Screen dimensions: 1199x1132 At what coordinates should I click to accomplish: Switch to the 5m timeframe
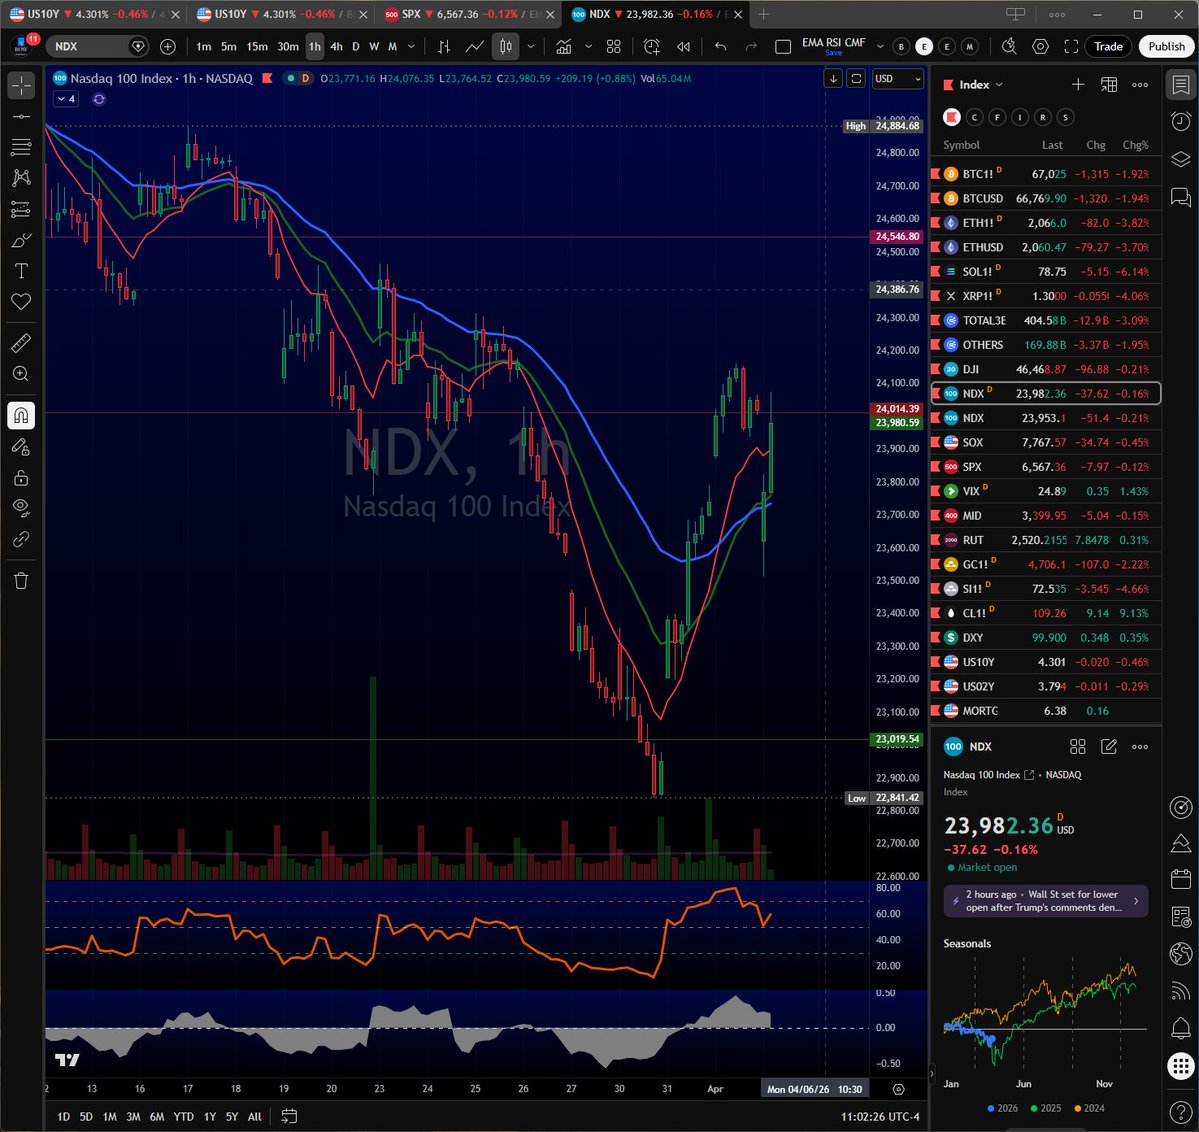tap(229, 47)
